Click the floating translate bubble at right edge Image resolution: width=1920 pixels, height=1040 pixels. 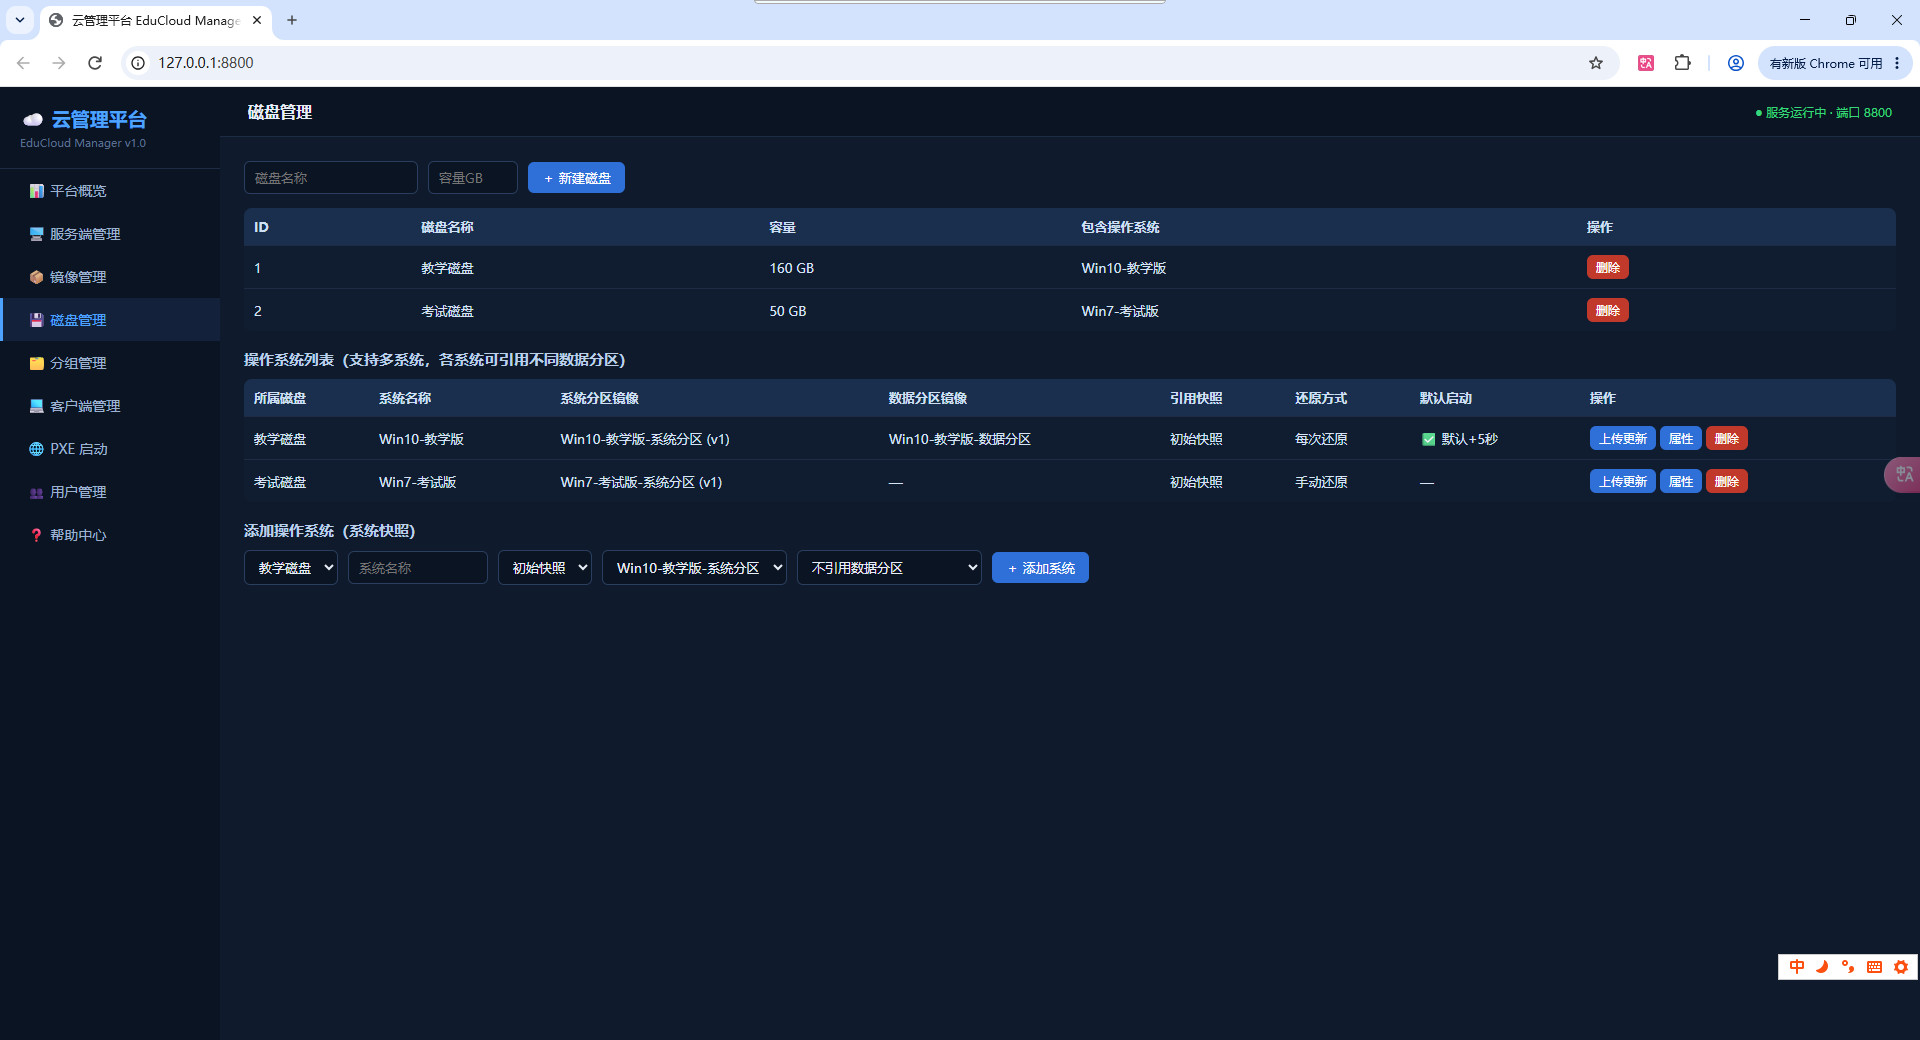coord(1902,475)
